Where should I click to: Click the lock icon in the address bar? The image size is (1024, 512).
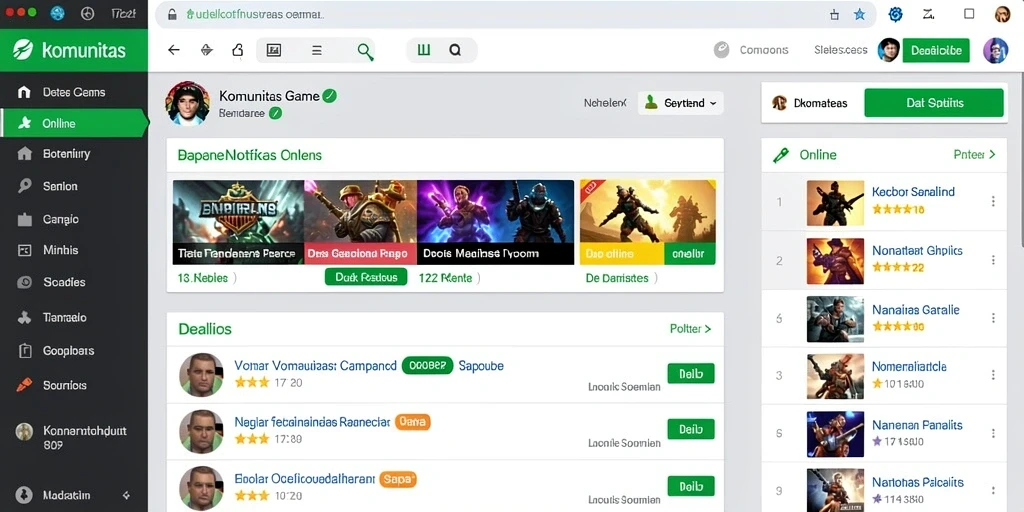point(172,14)
